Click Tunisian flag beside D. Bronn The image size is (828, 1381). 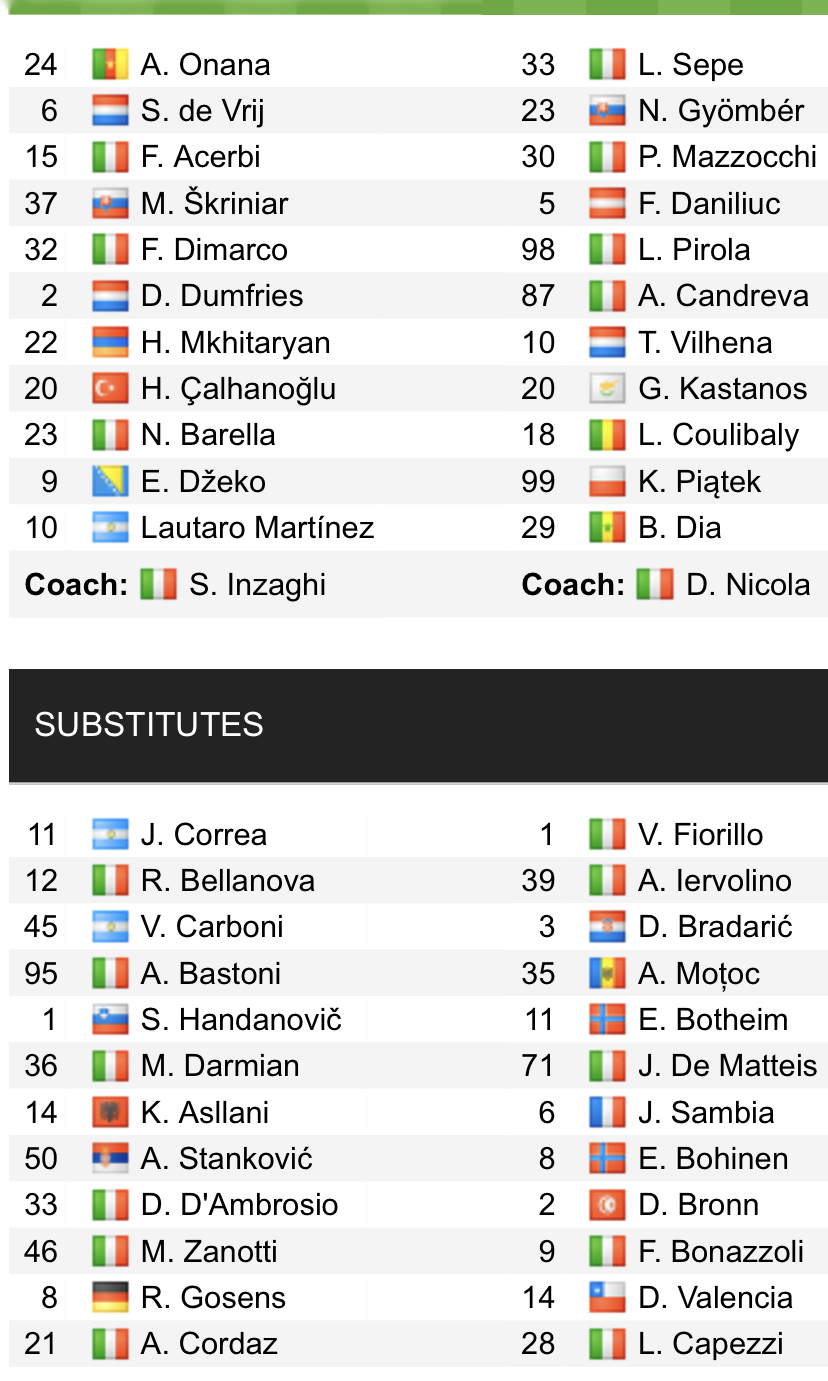tap(607, 1205)
